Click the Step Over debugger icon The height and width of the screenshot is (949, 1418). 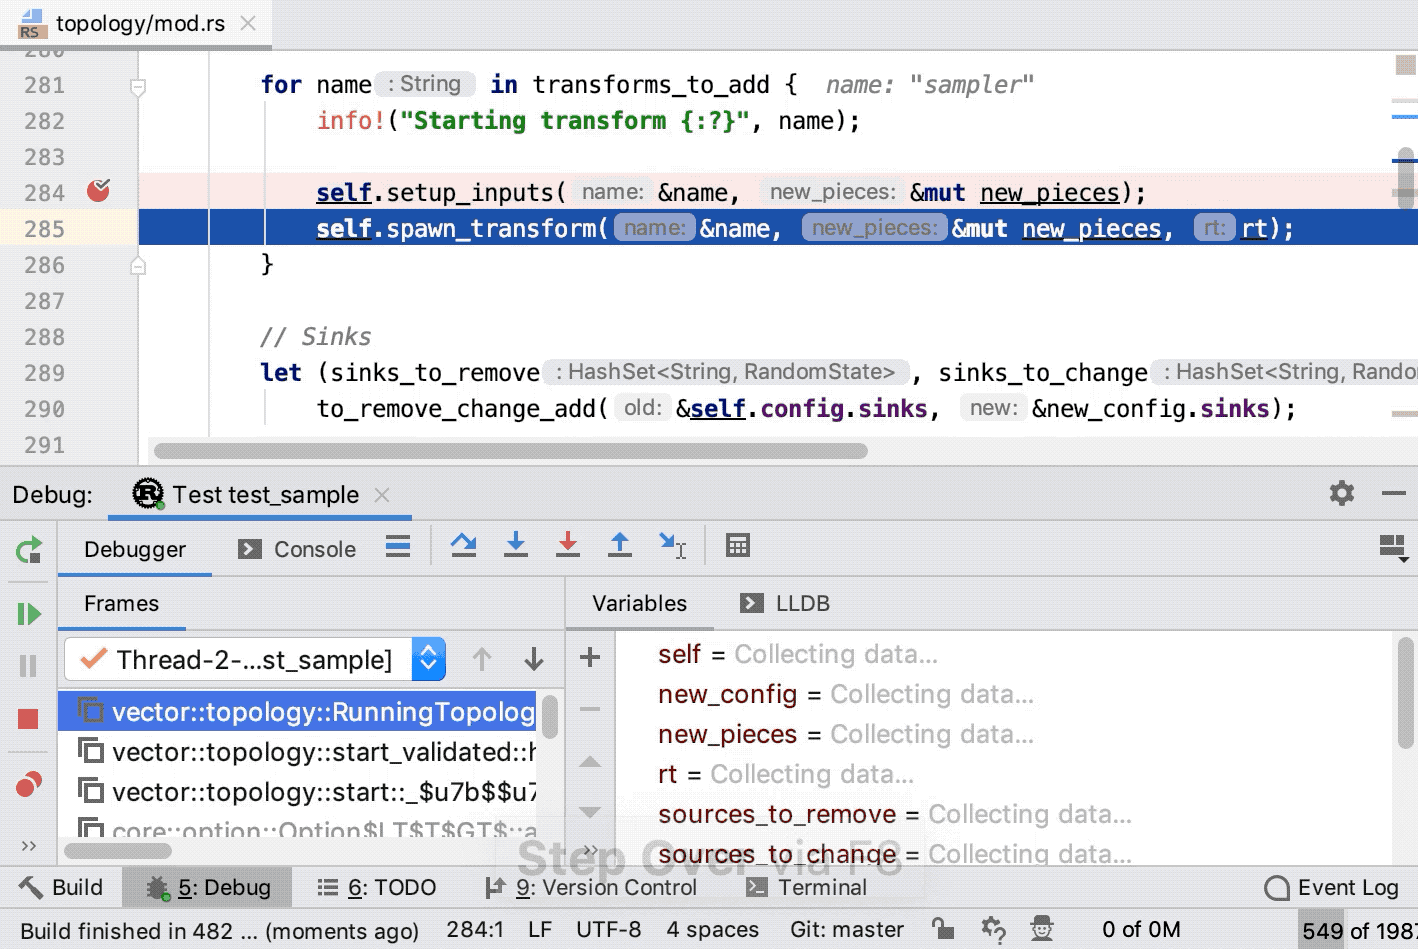[463, 545]
